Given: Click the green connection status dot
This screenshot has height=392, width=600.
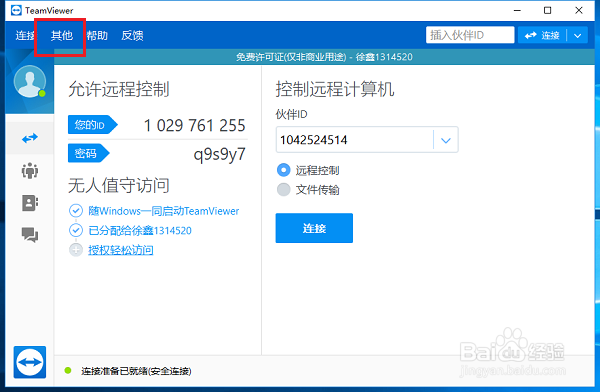Looking at the screenshot, I should tap(68, 370).
